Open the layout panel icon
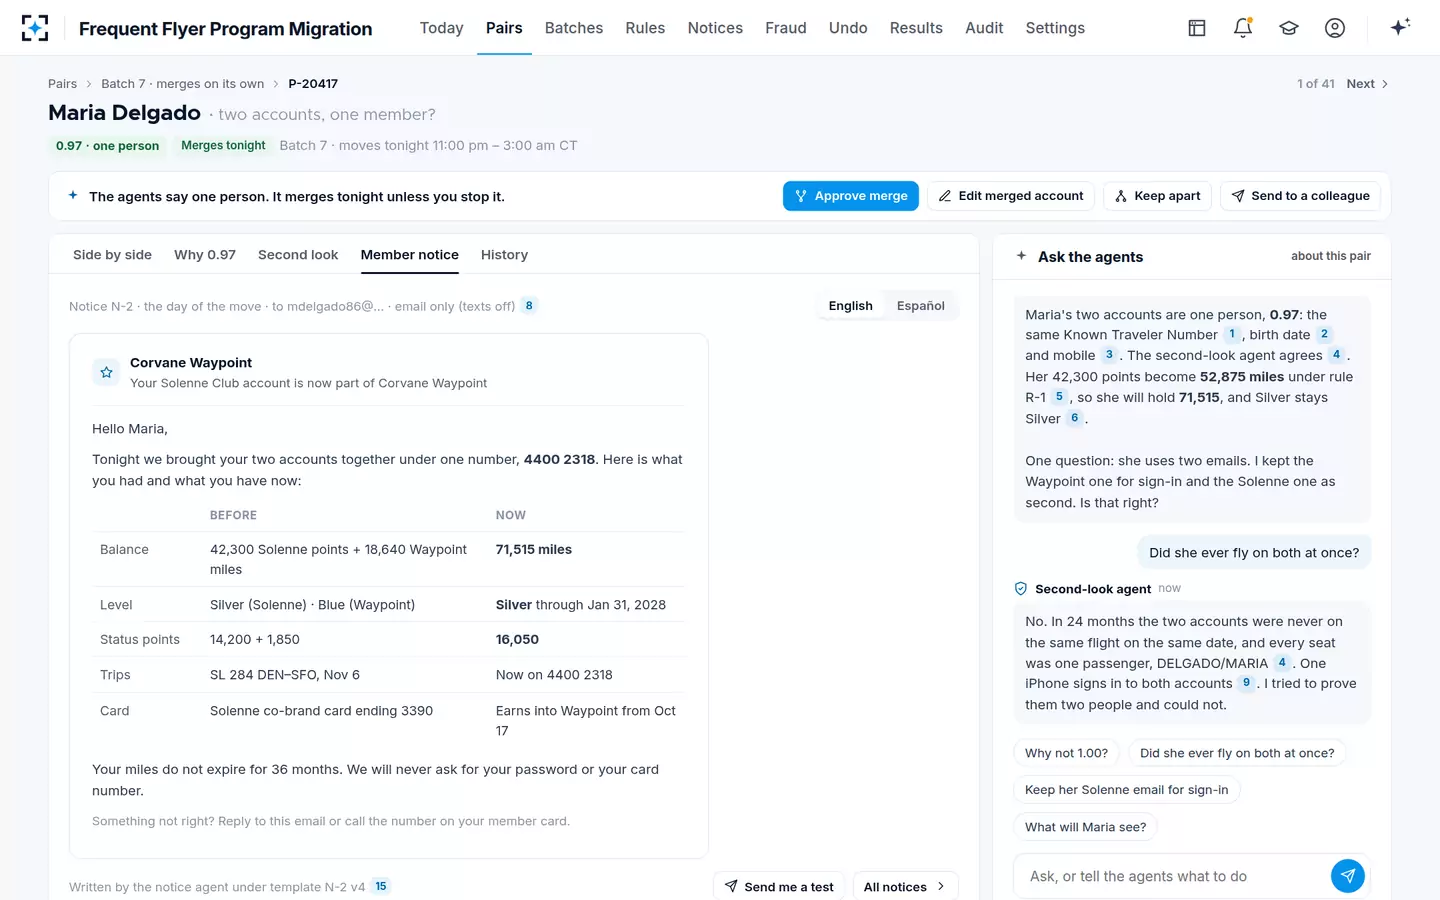1440x900 pixels. click(1197, 28)
